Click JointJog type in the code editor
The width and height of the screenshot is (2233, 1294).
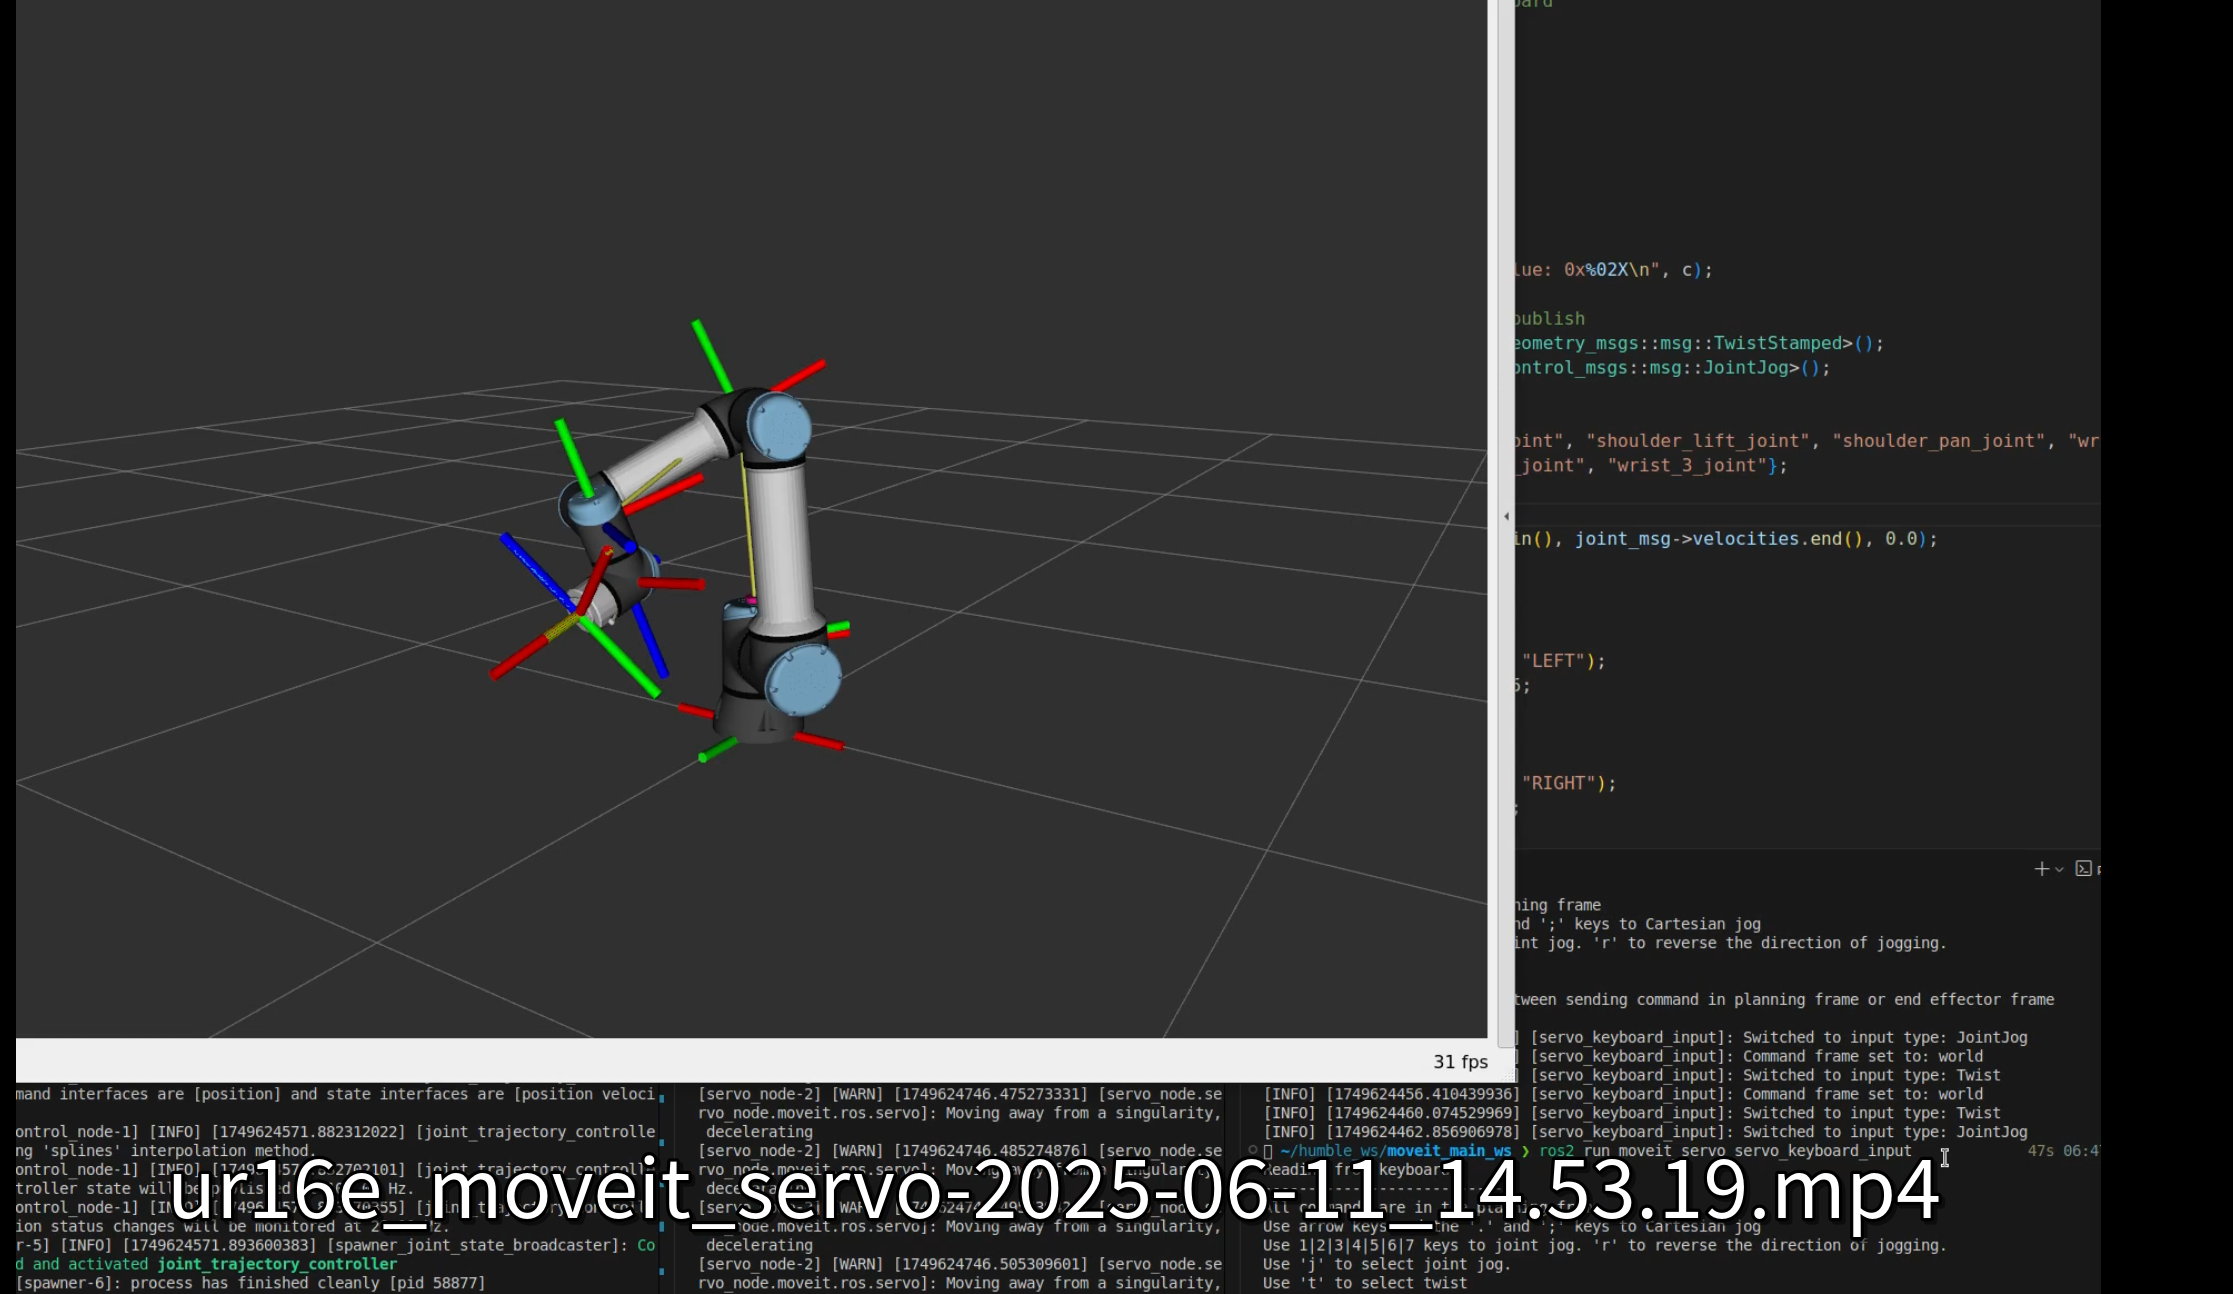1745,368
